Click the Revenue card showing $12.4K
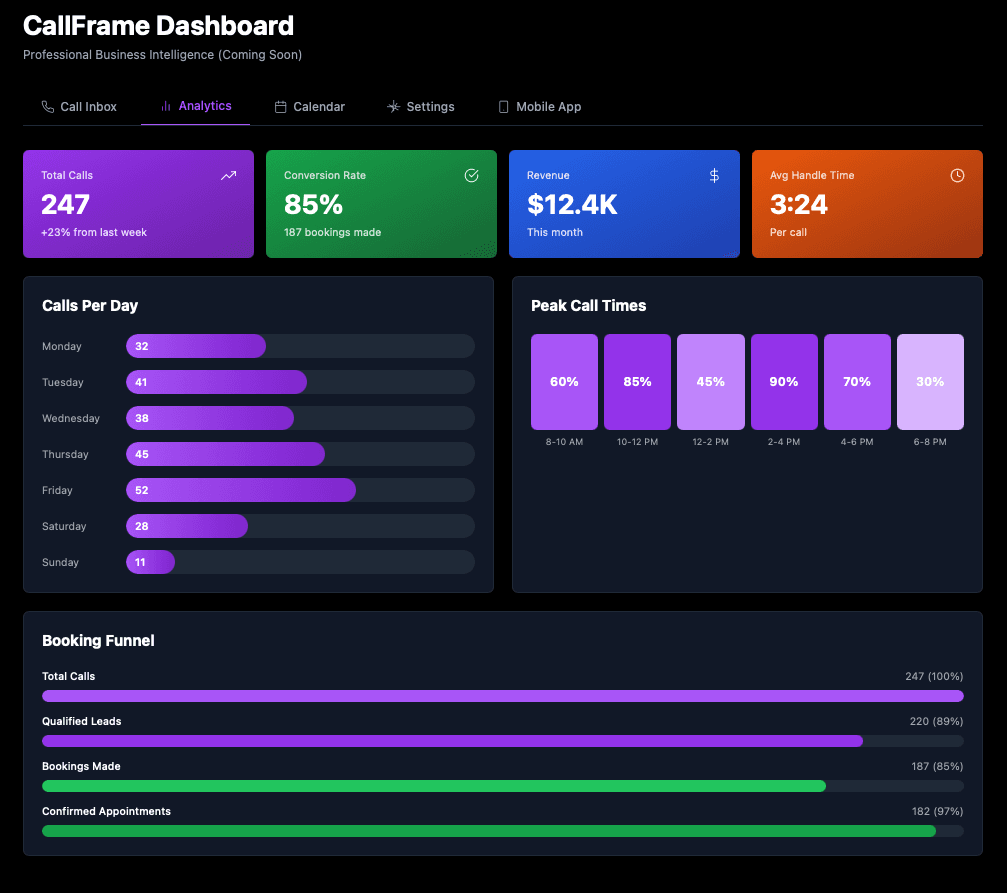 point(624,204)
